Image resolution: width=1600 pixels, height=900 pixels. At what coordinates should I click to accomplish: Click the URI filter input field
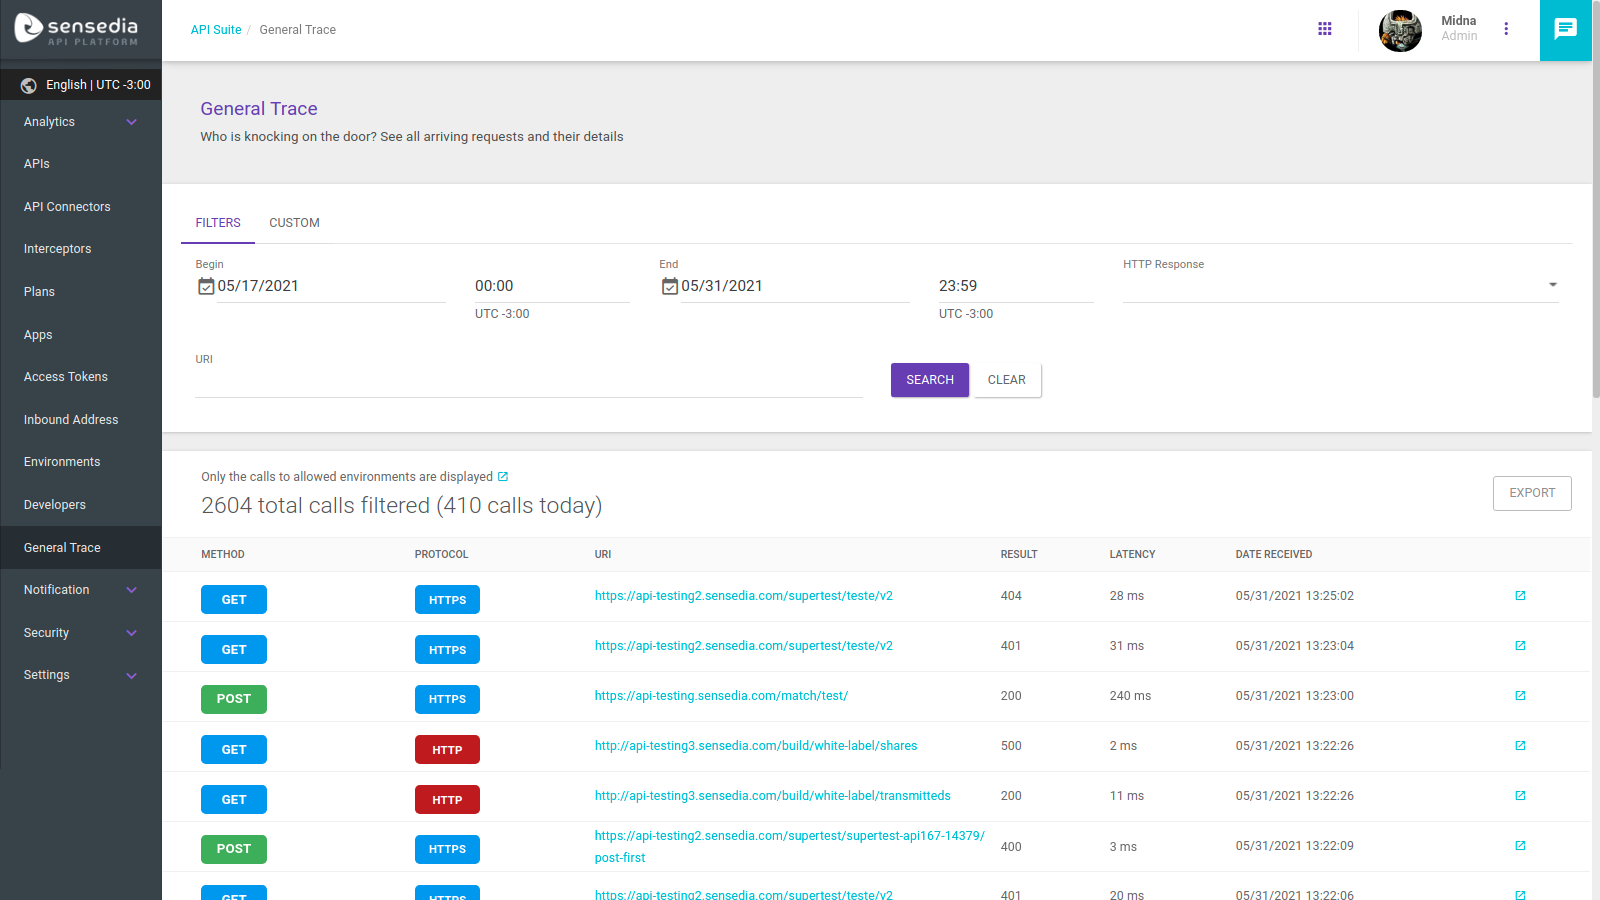(x=528, y=383)
